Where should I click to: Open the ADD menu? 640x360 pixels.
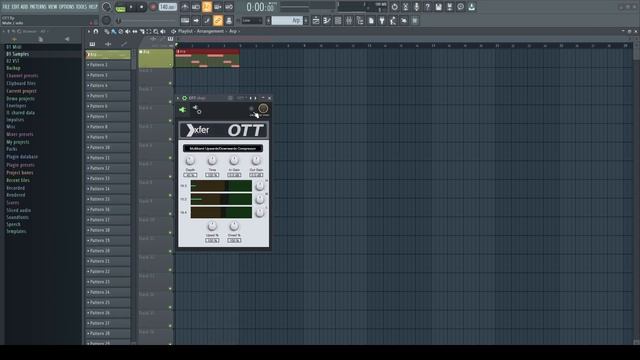(x=24, y=7)
